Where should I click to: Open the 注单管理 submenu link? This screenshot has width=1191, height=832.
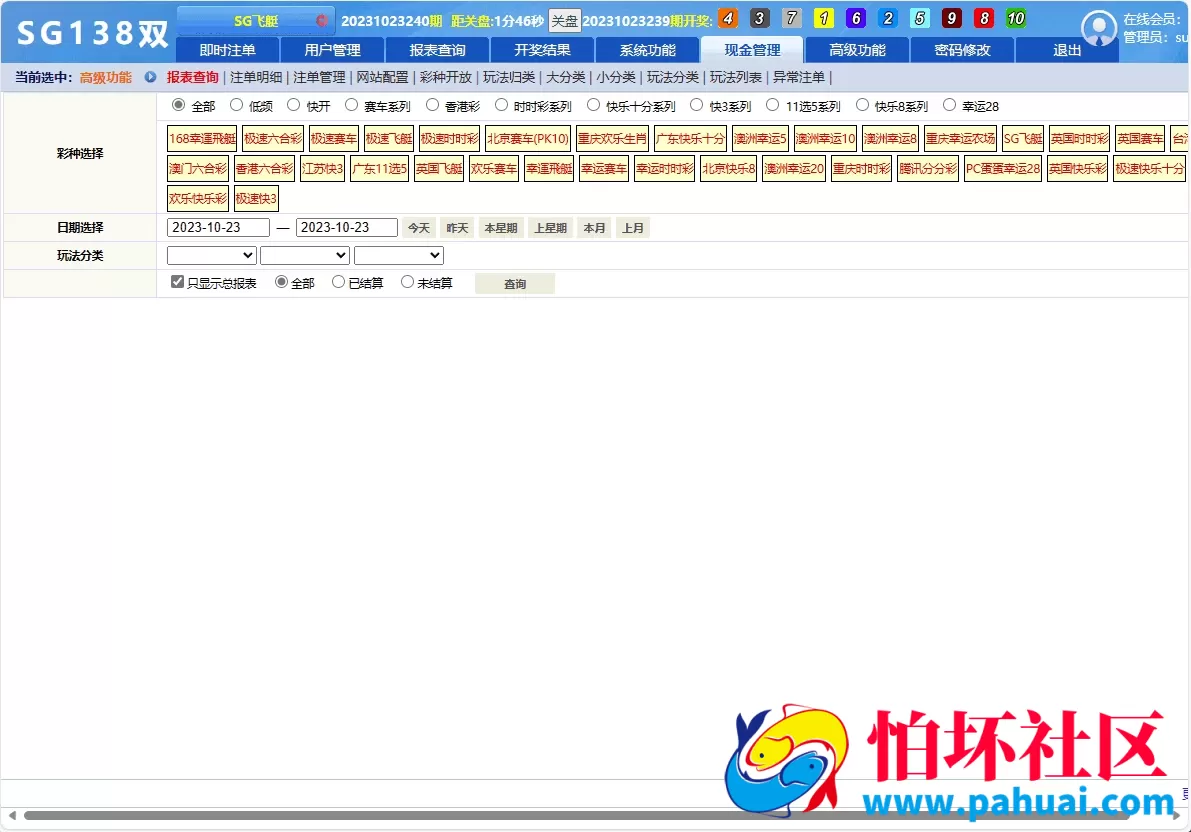[x=319, y=78]
